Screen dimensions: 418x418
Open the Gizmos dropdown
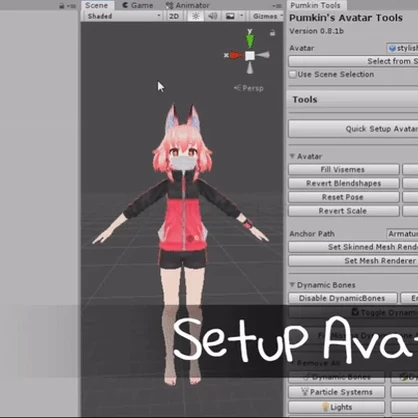267,16
